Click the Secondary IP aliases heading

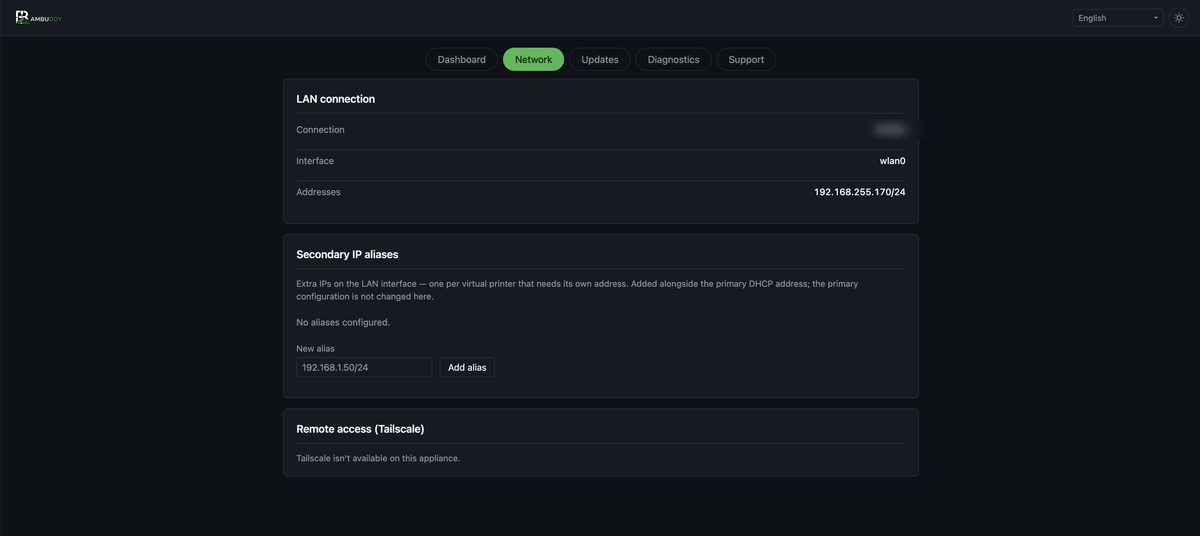coord(347,254)
